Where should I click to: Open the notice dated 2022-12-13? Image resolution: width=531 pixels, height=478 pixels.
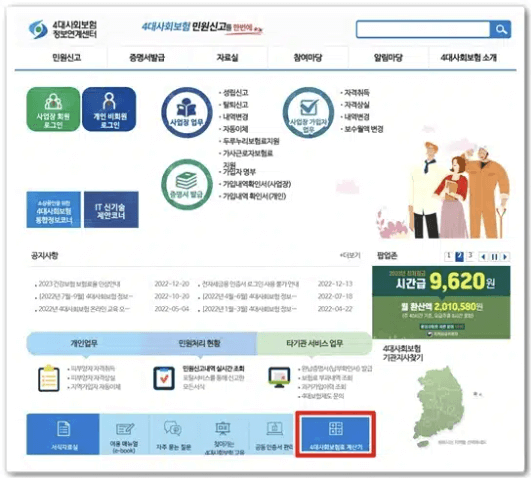coord(250,284)
